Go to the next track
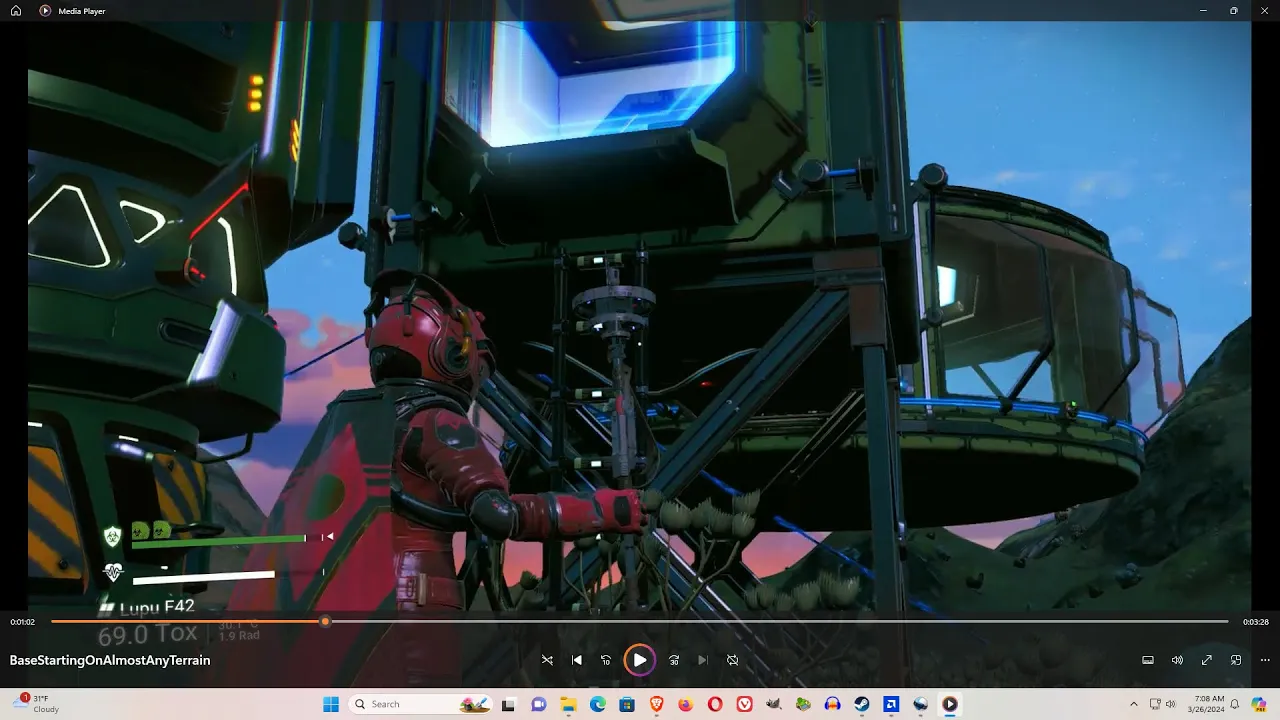Screen dimensions: 1280x720 (702, 660)
